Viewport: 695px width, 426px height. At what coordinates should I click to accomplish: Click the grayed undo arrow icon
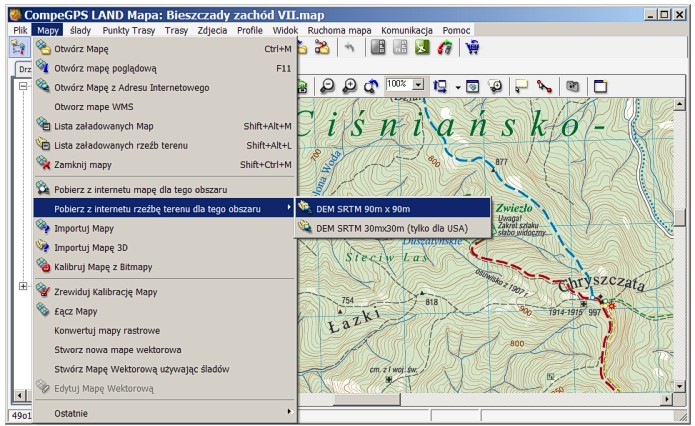point(350,47)
